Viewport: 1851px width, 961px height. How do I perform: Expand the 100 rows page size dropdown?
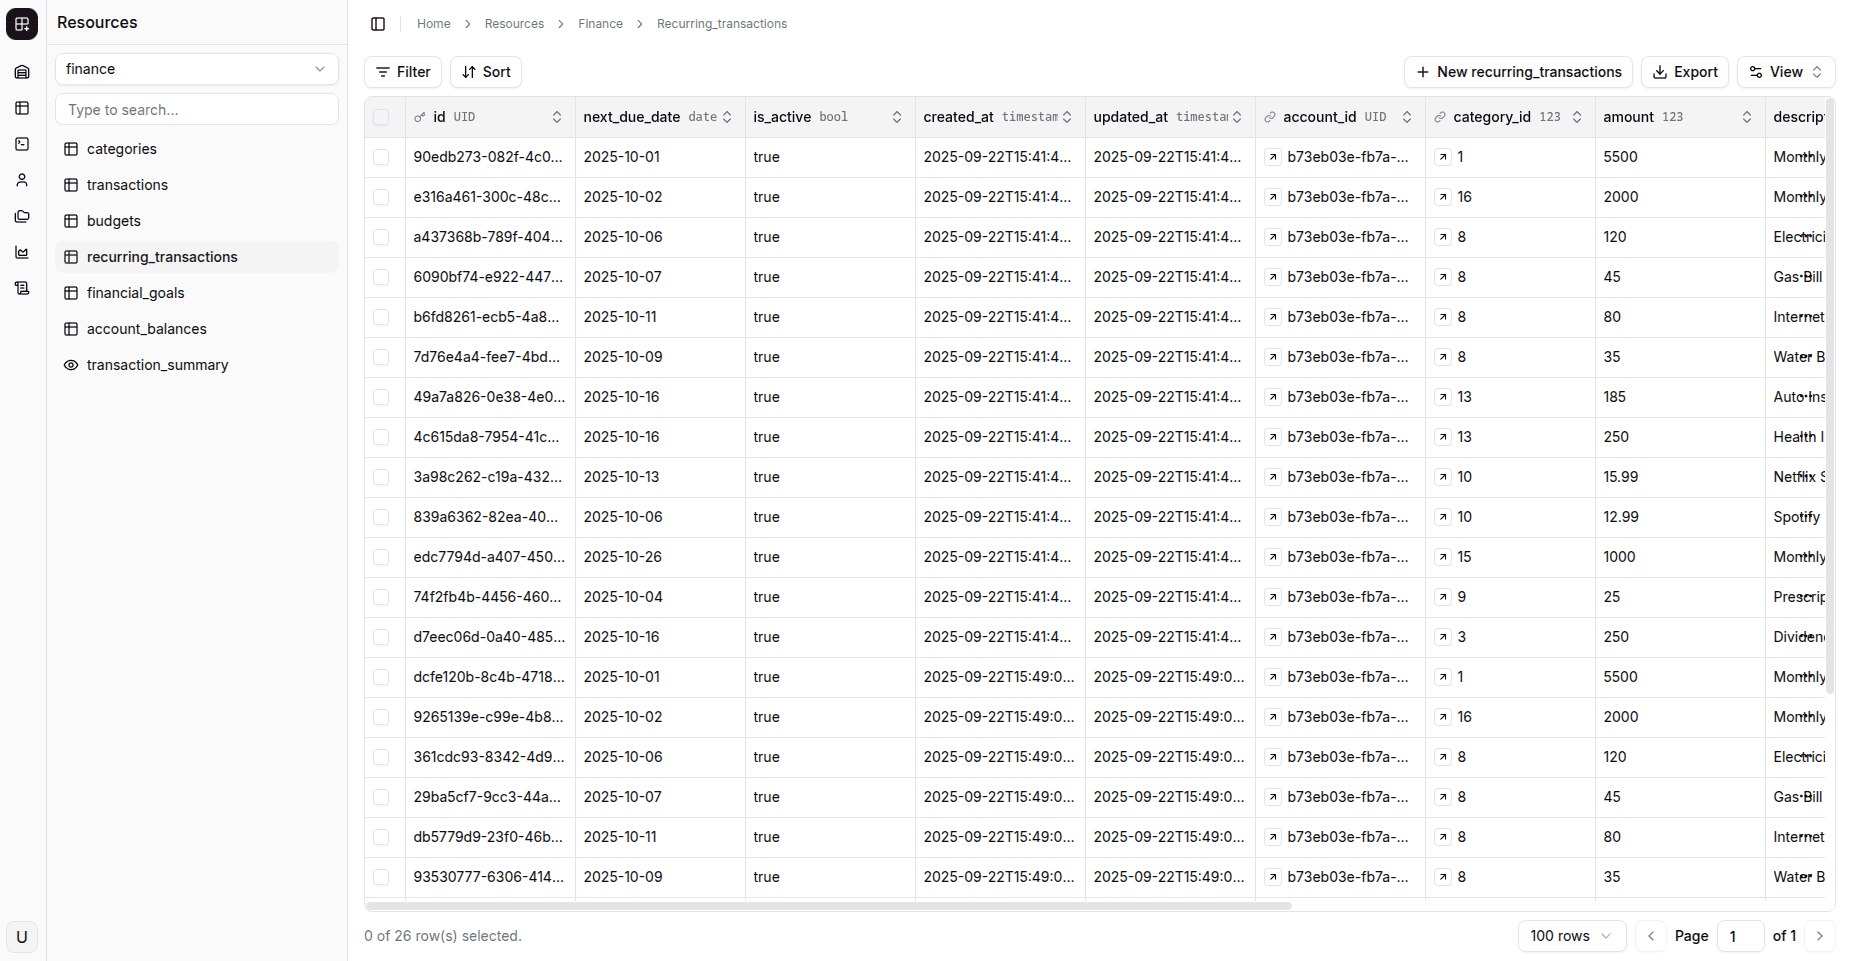tap(1571, 936)
